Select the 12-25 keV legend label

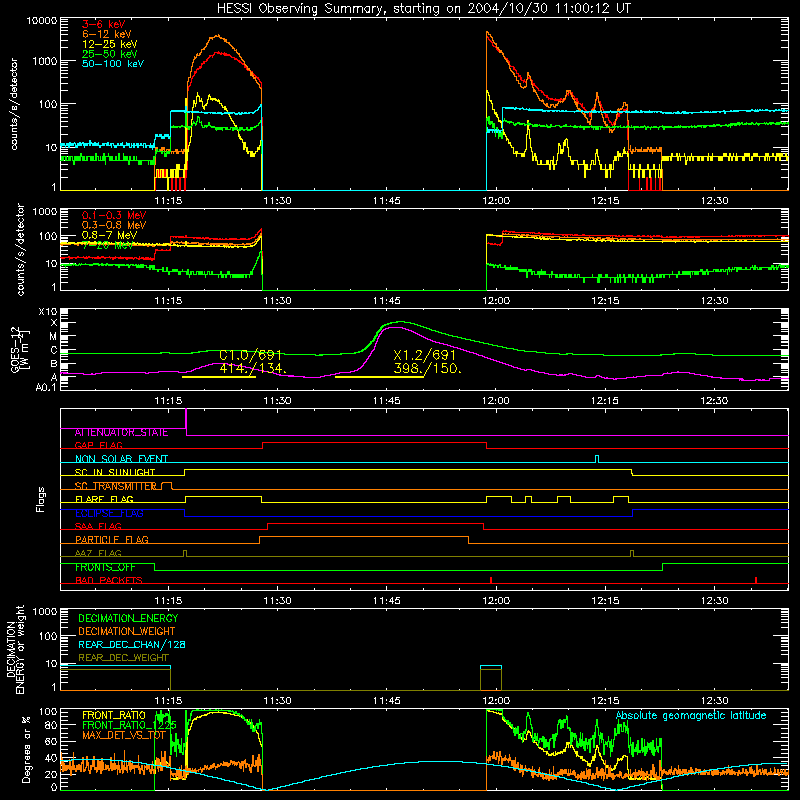pyautogui.click(x=110, y=44)
